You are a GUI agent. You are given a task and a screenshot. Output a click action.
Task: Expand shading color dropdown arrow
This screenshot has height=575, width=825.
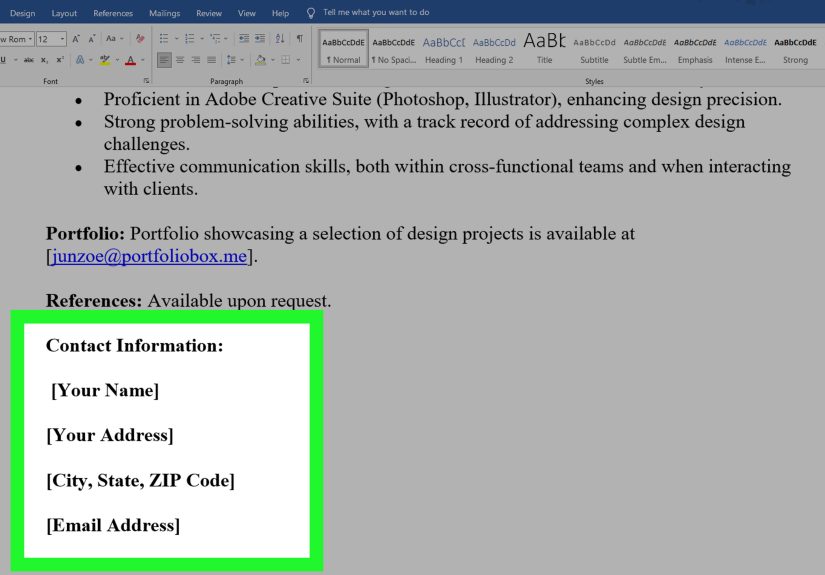point(273,60)
